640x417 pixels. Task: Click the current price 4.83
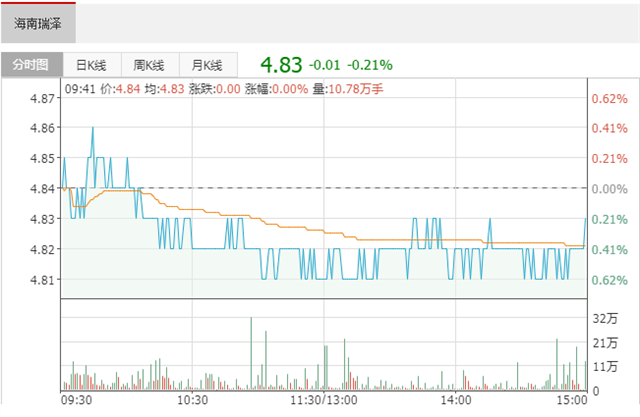point(281,65)
